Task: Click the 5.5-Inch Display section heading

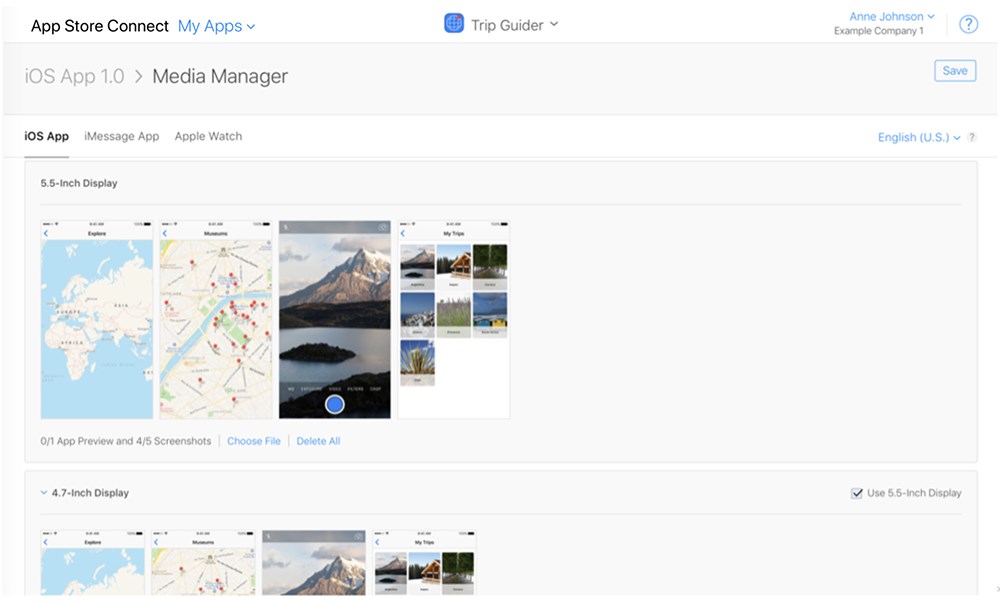Action: pyautogui.click(x=79, y=183)
